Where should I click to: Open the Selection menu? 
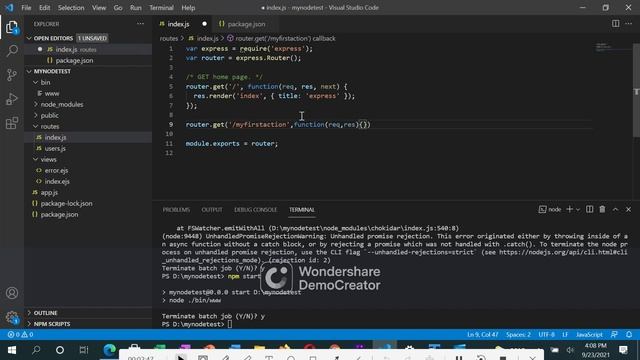[71, 8]
